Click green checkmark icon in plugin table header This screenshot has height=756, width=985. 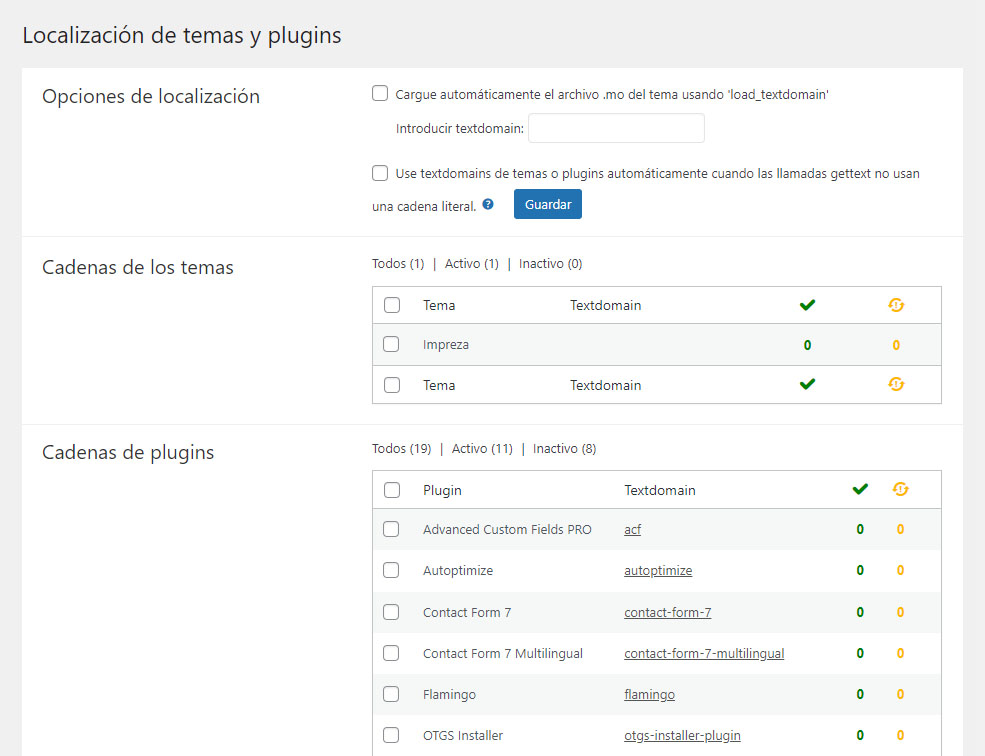click(860, 490)
